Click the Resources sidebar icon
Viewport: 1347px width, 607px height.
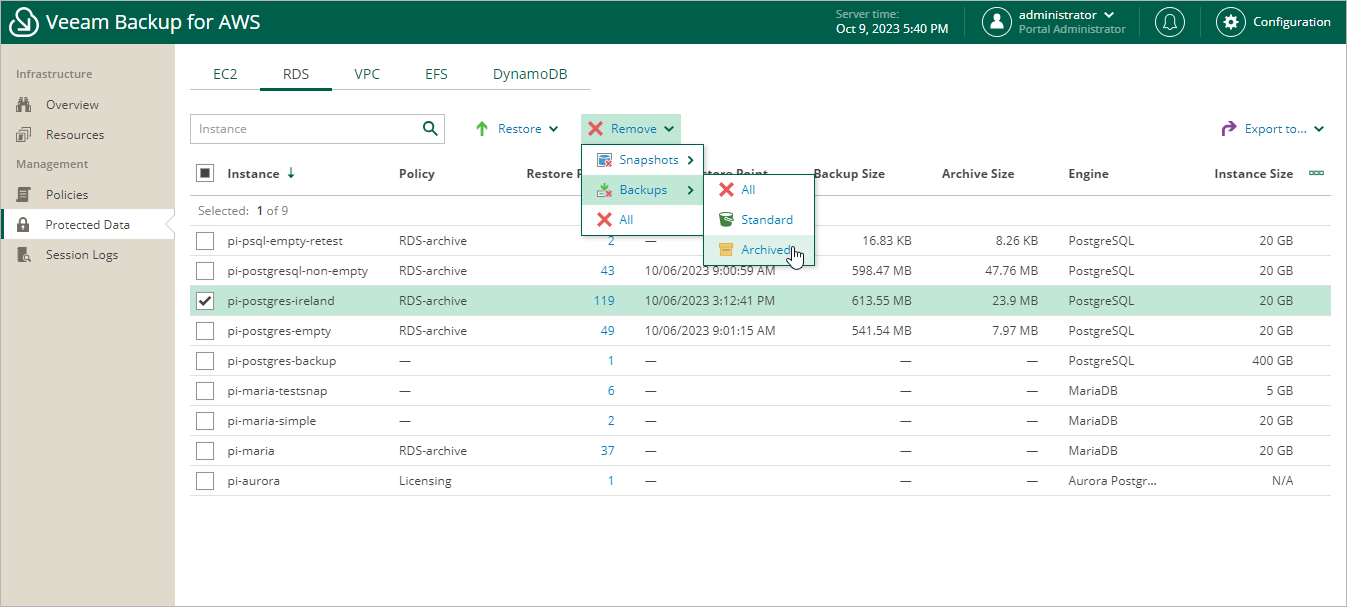click(25, 135)
